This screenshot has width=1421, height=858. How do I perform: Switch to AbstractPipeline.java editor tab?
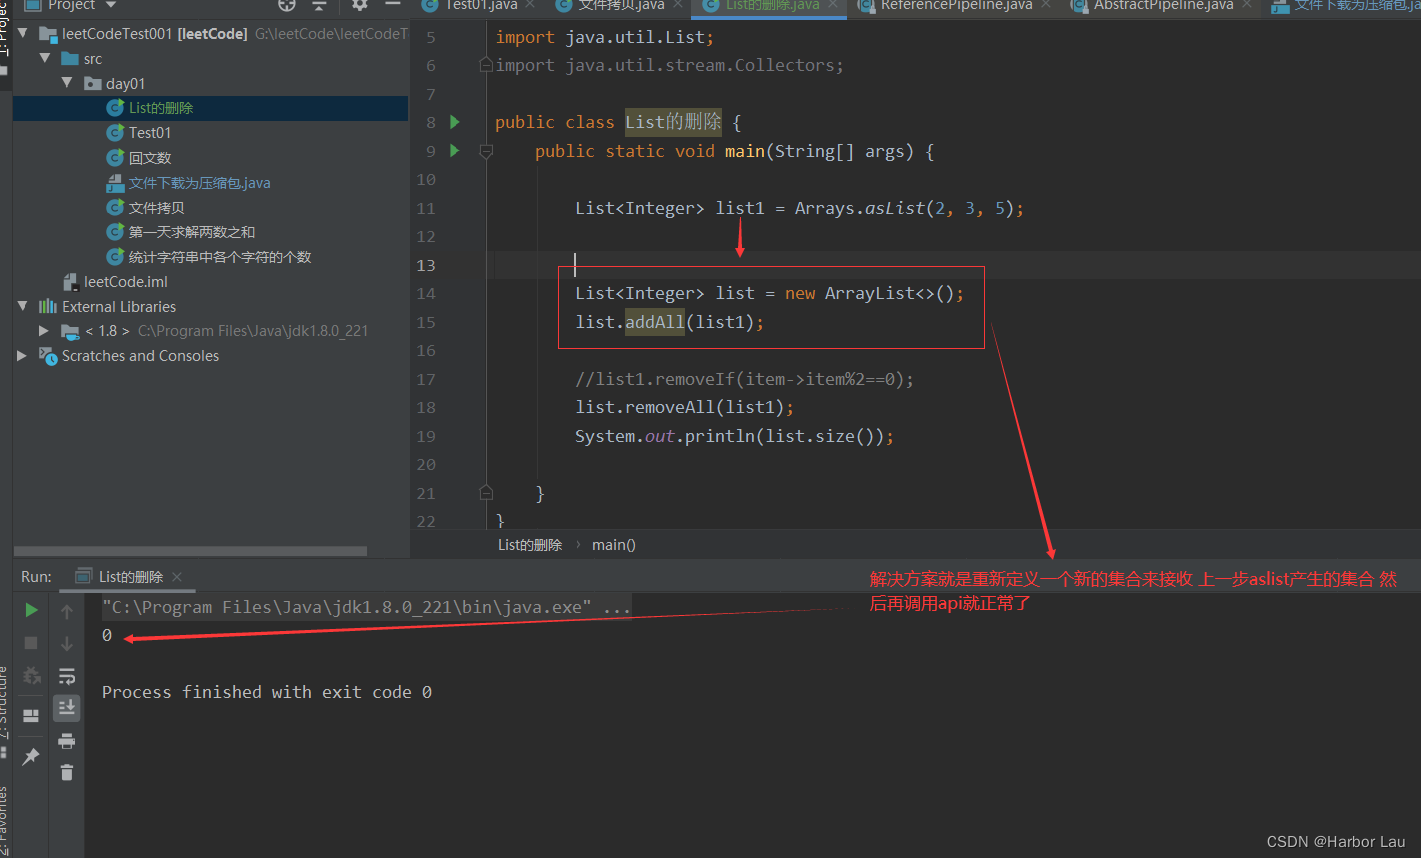(x=1163, y=5)
